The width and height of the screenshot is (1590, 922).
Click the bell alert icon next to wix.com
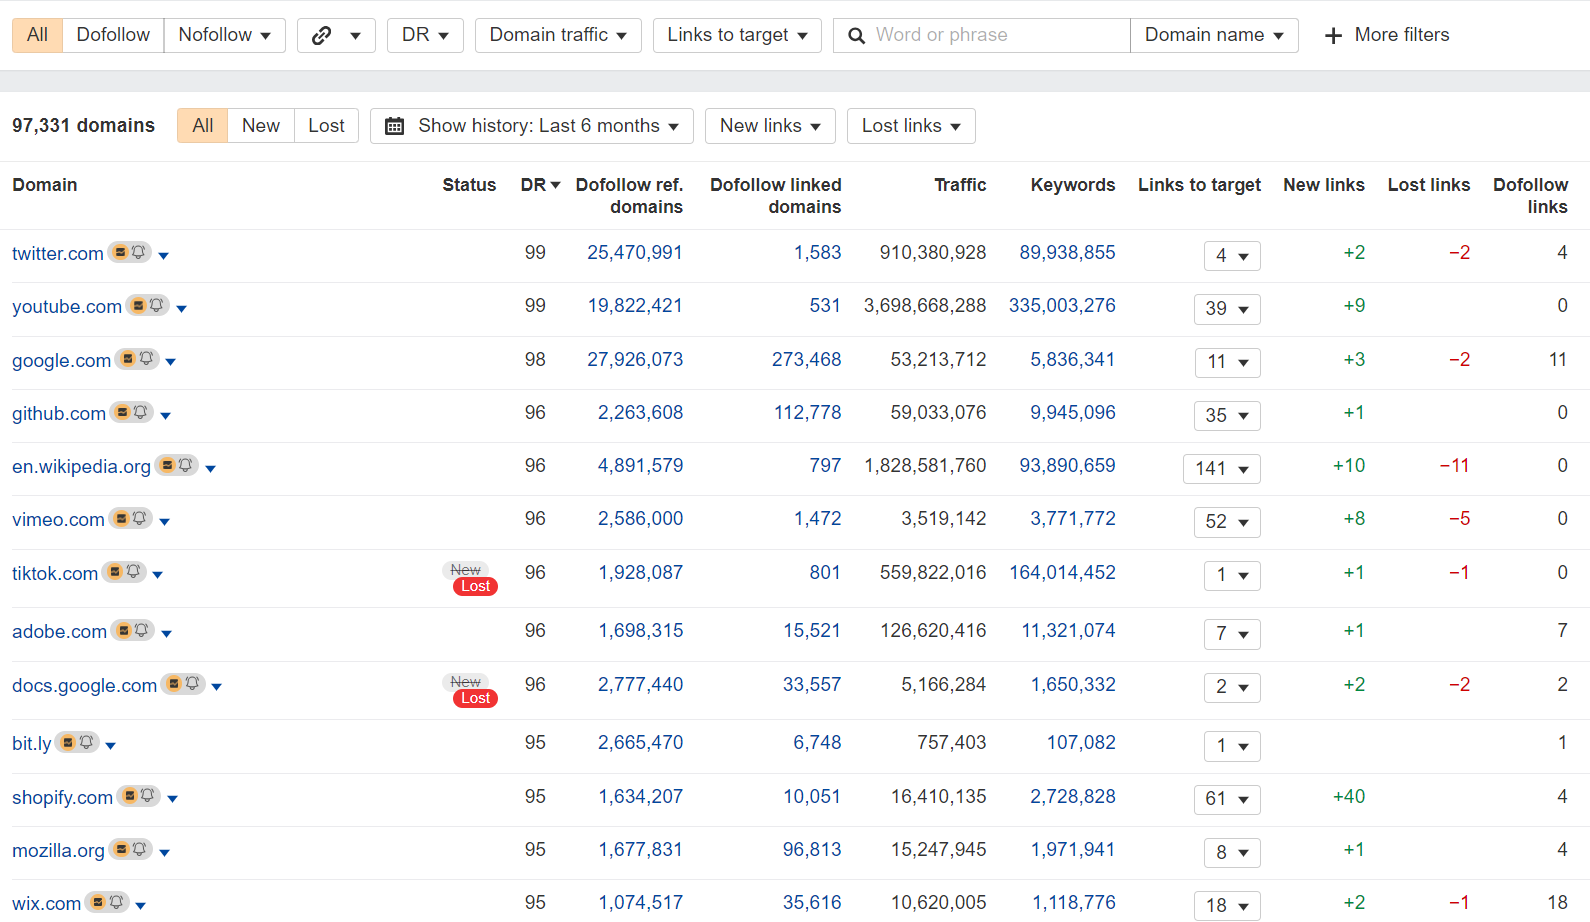117,902
